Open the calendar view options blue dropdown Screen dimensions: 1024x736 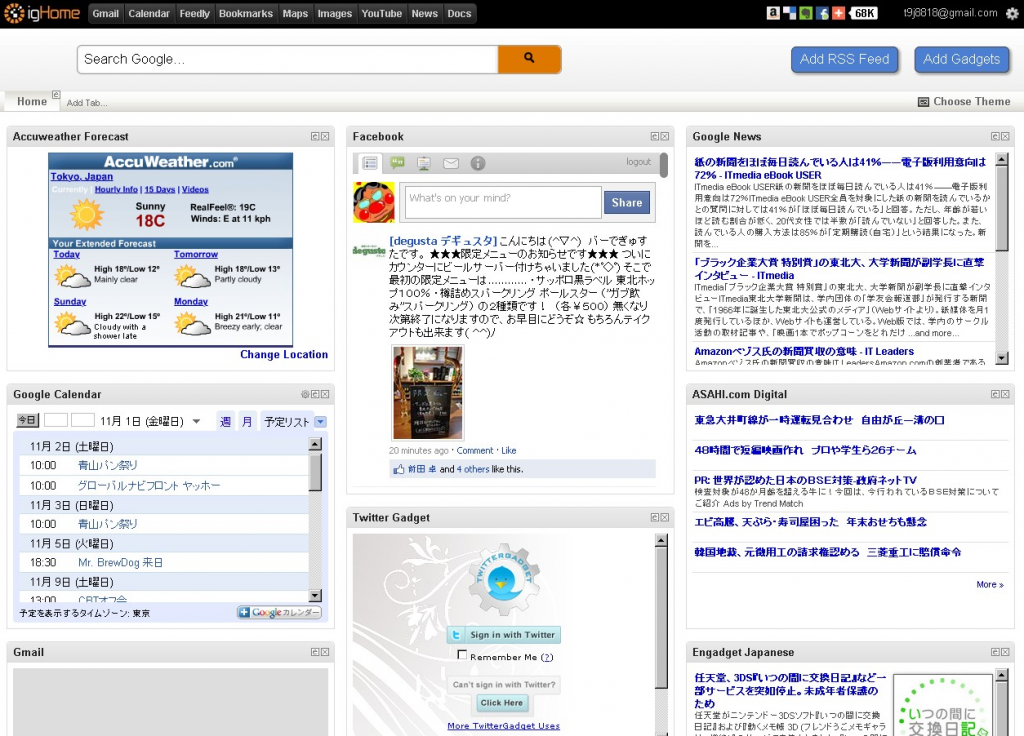(x=320, y=422)
